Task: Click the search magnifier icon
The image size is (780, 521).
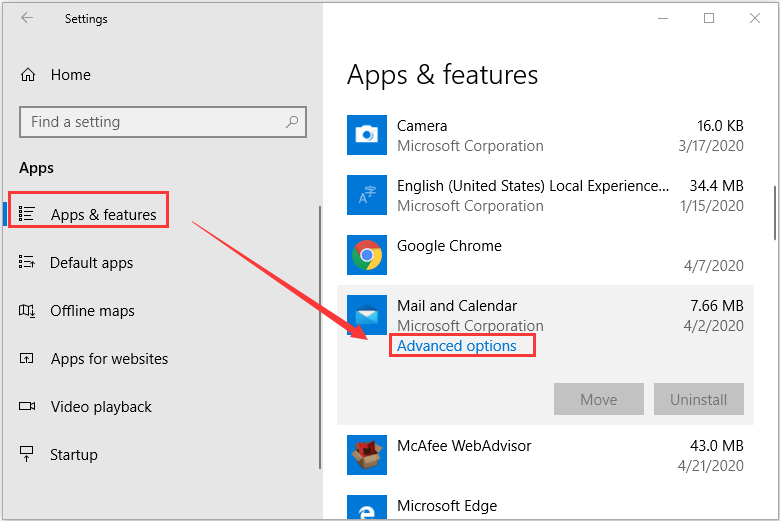Action: [x=292, y=121]
